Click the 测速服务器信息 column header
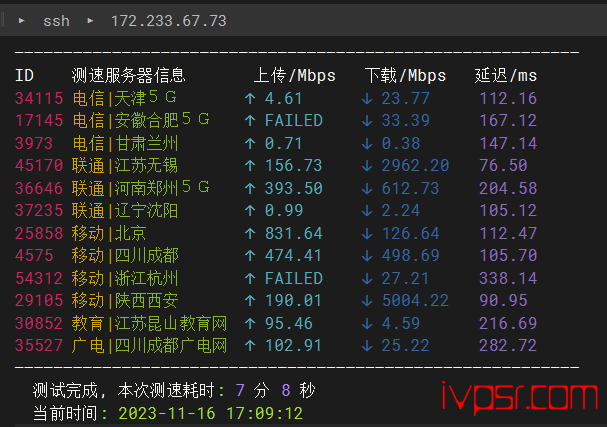 coord(129,75)
